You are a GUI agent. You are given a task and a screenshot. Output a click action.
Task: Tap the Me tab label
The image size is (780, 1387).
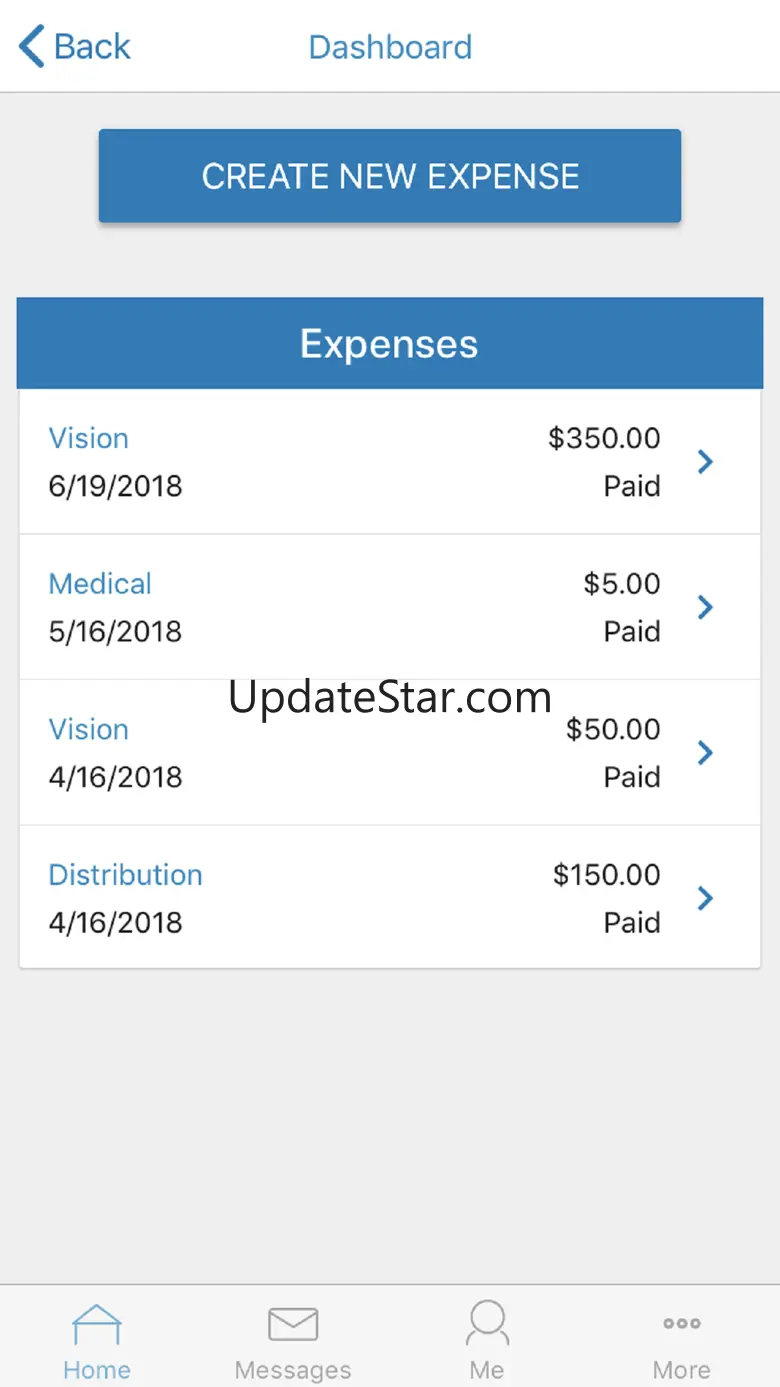click(x=487, y=1370)
